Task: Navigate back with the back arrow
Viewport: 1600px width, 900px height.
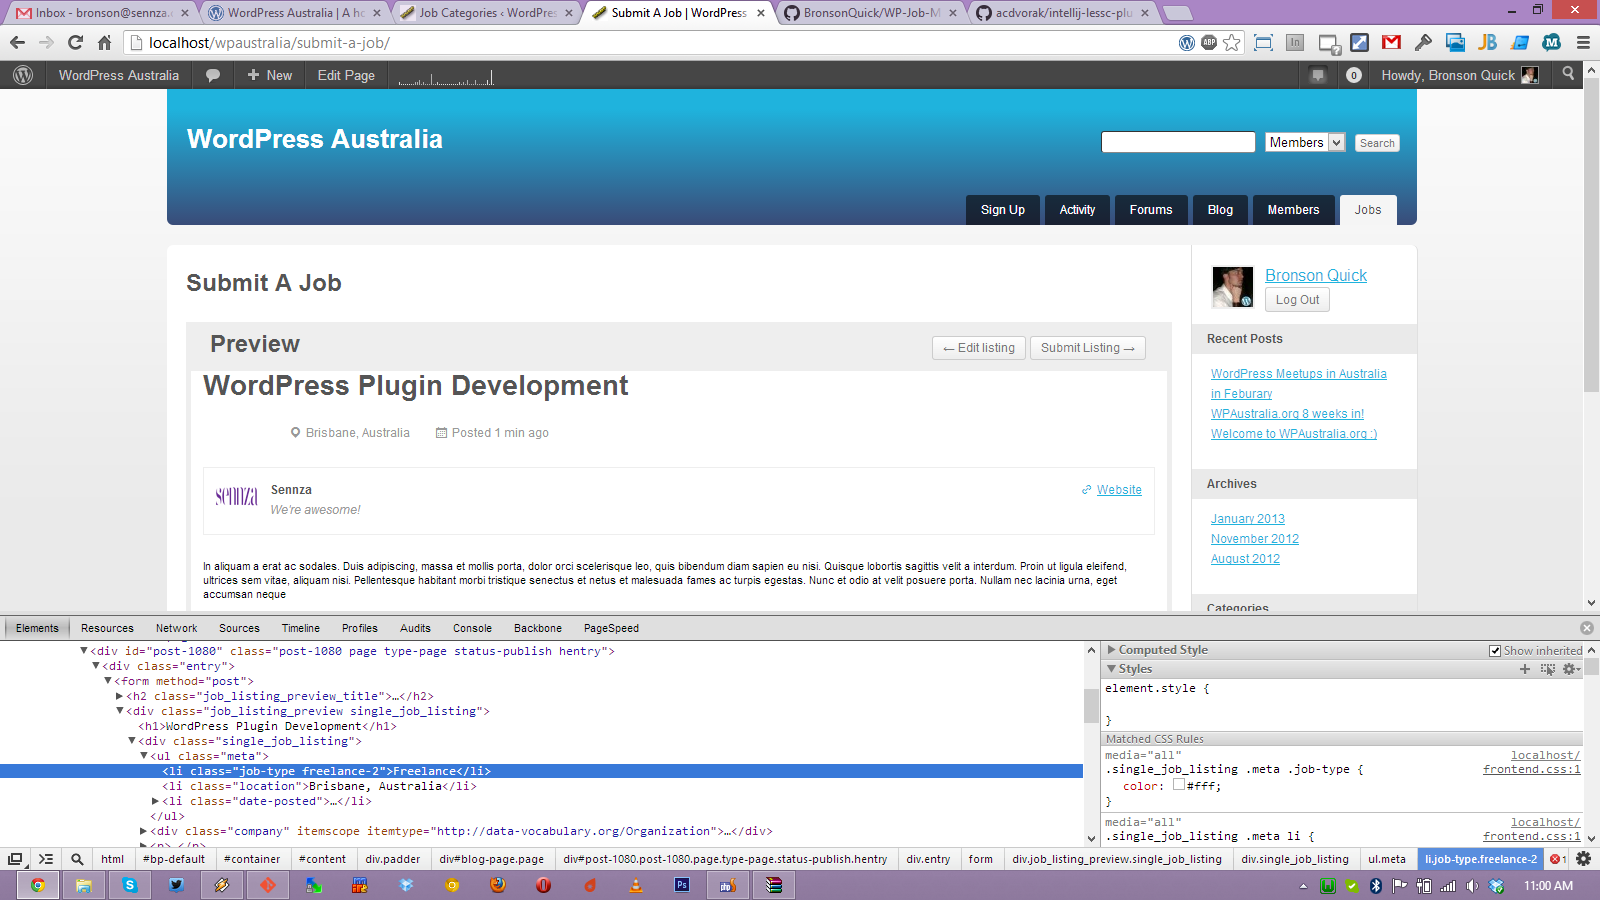Action: pyautogui.click(x=17, y=42)
